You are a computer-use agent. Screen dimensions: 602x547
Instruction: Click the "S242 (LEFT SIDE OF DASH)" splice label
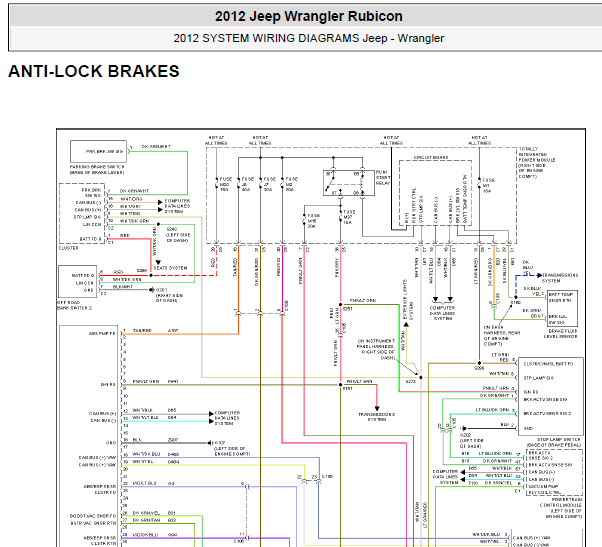(x=178, y=235)
